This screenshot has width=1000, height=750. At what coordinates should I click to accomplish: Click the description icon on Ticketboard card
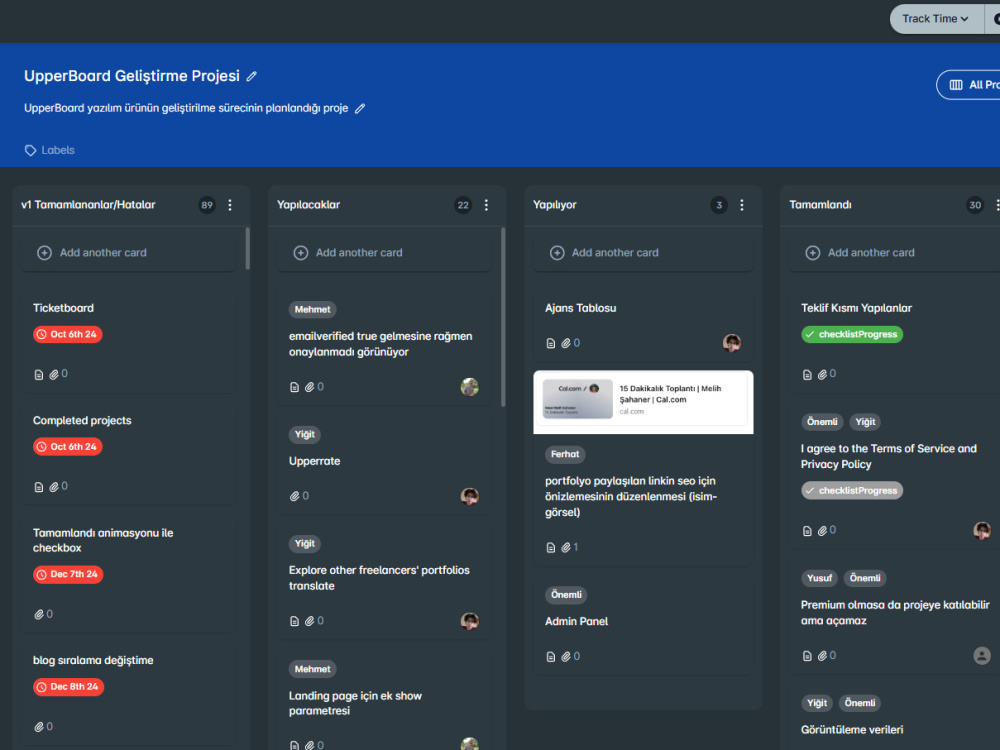tap(39, 375)
